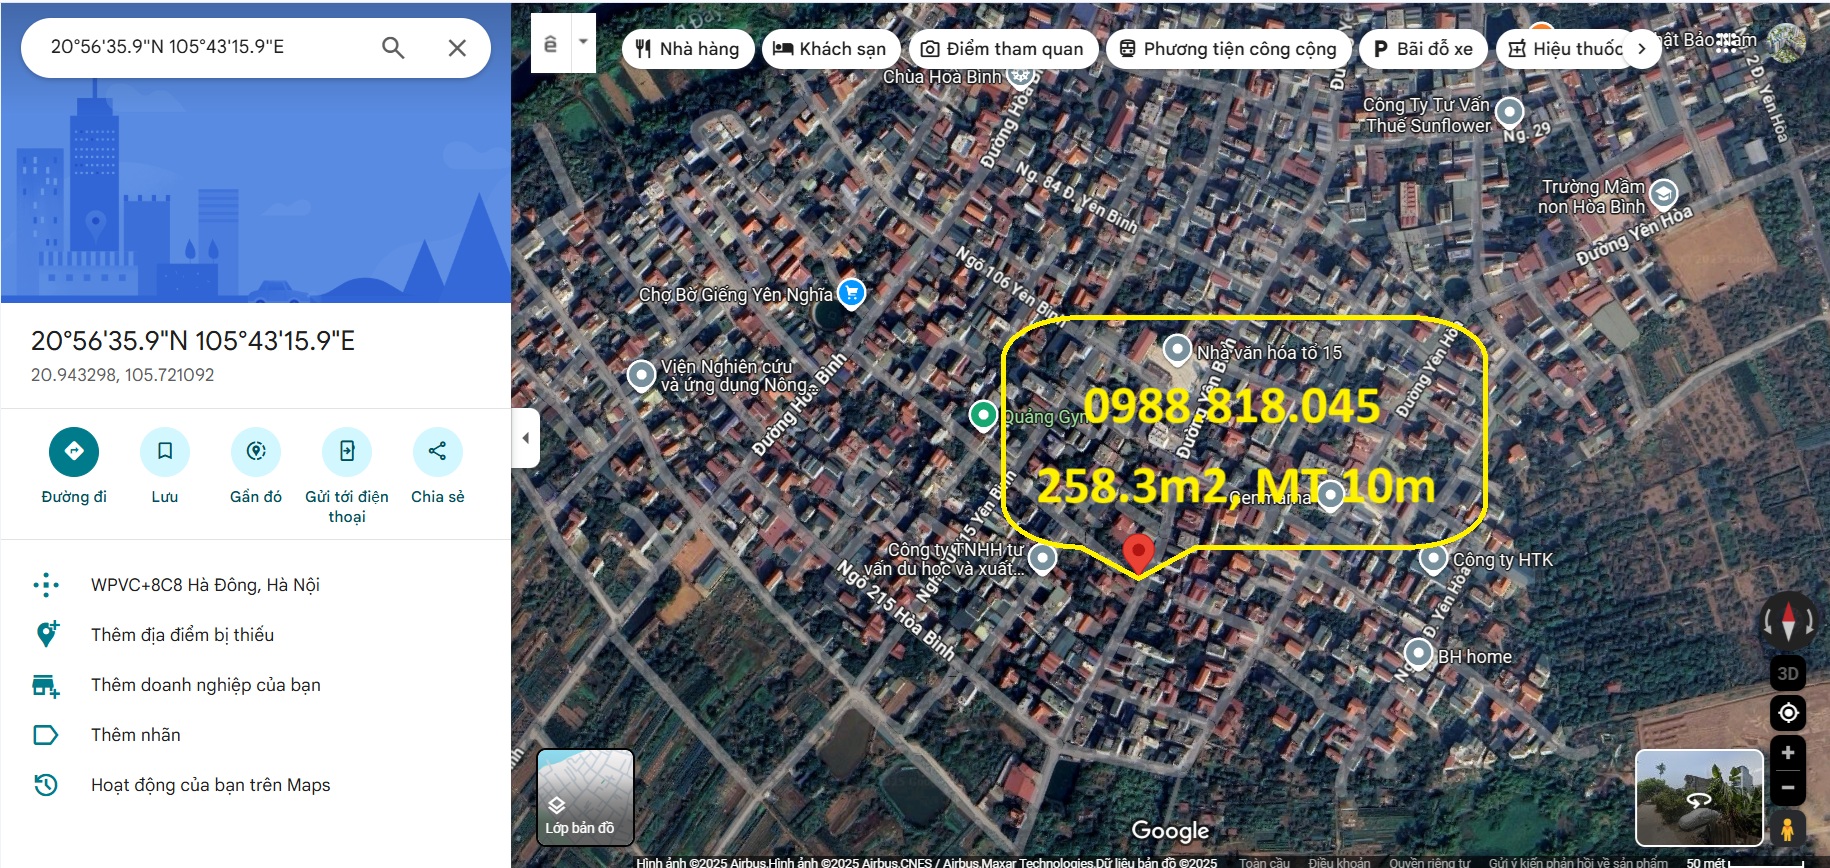Select the Nhà hàng category chip
This screenshot has width=1830, height=868.
pos(688,49)
